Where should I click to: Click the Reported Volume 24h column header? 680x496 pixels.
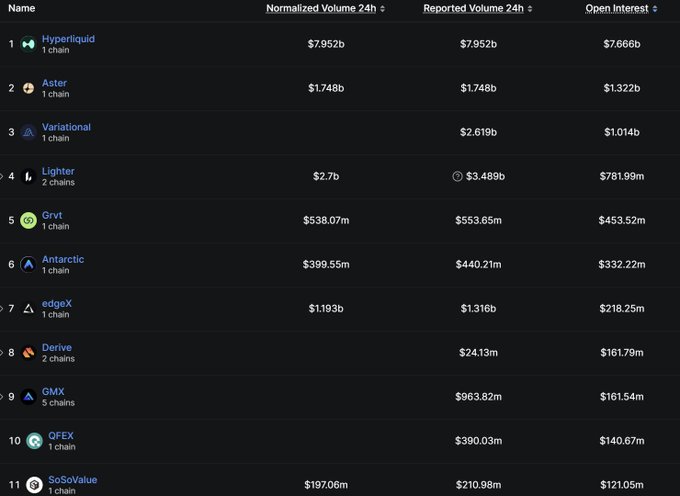pyautogui.click(x=474, y=8)
